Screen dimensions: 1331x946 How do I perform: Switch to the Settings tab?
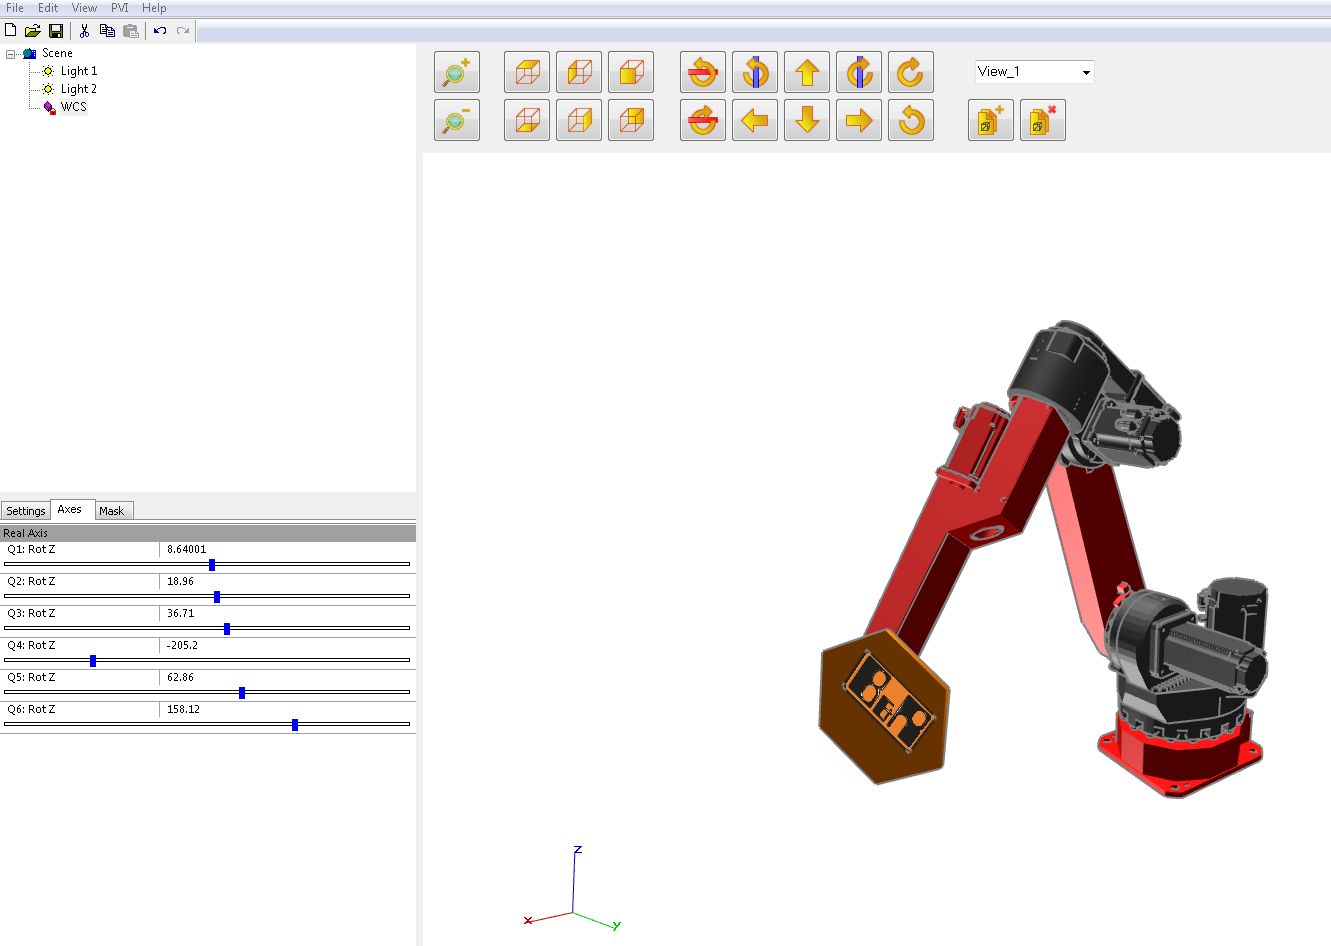[x=26, y=511]
